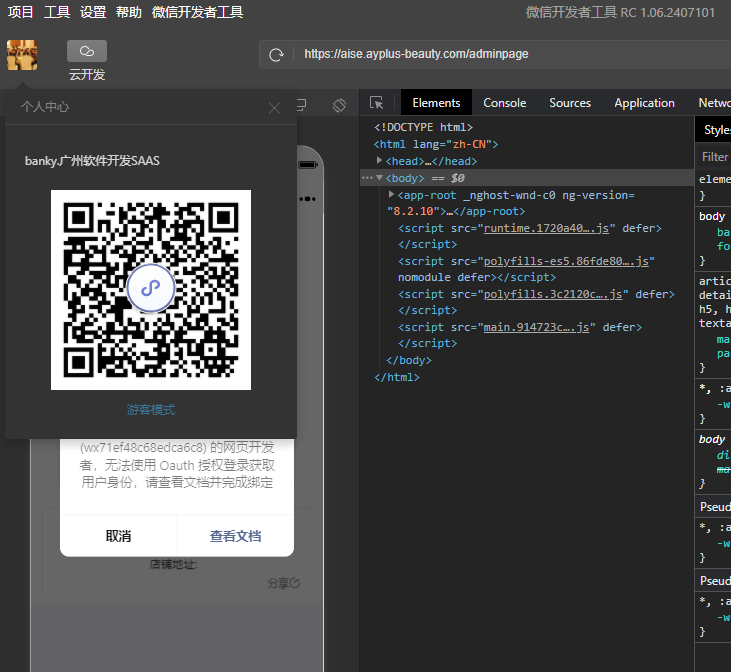
Task: Open the 设置 menu
Action: pos(93,12)
